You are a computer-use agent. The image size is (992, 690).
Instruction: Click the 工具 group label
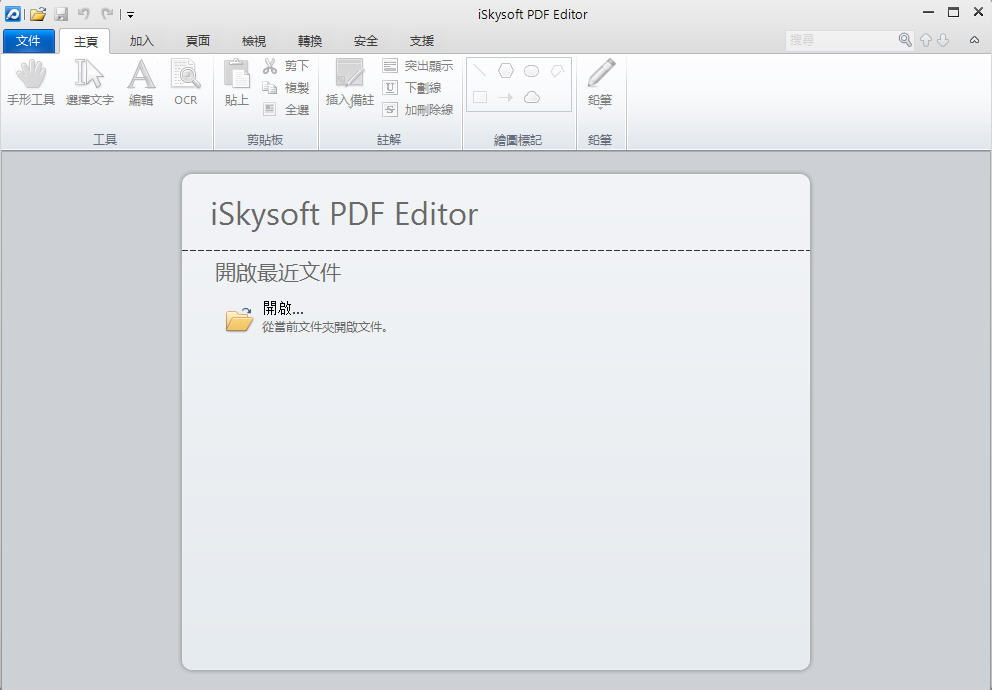[x=105, y=140]
